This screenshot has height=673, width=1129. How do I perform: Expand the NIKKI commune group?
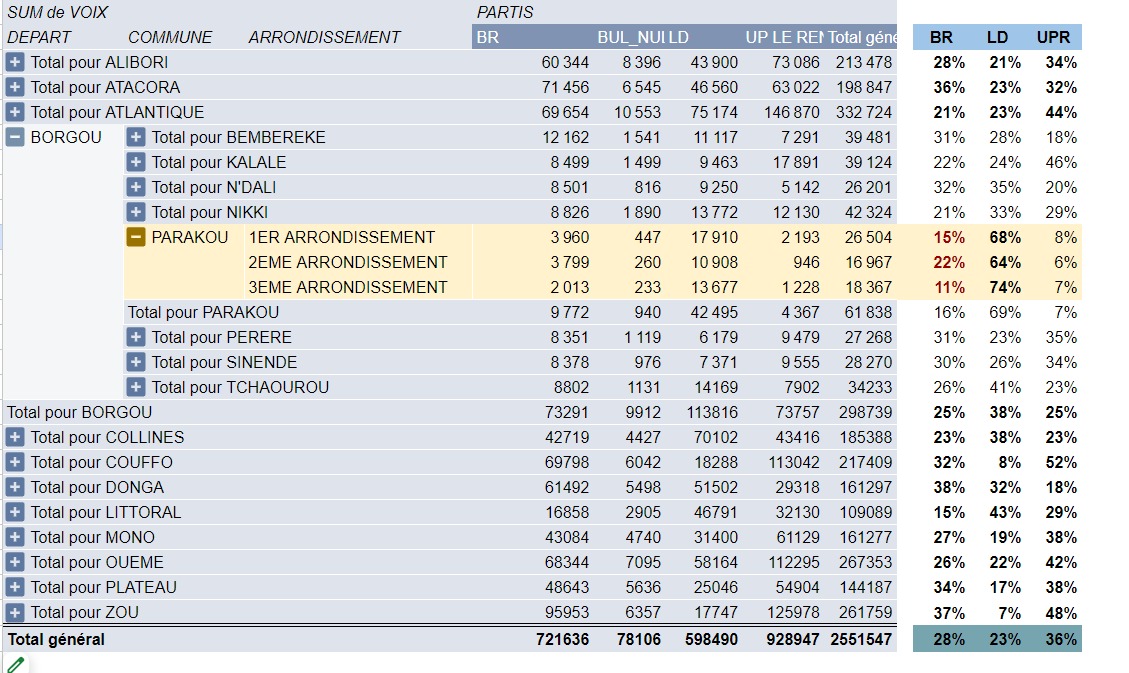[x=136, y=212]
